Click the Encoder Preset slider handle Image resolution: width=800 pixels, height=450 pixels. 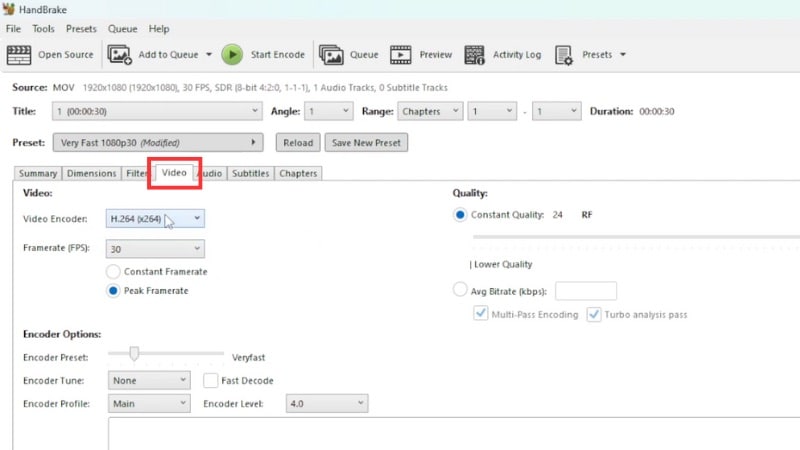[134, 354]
